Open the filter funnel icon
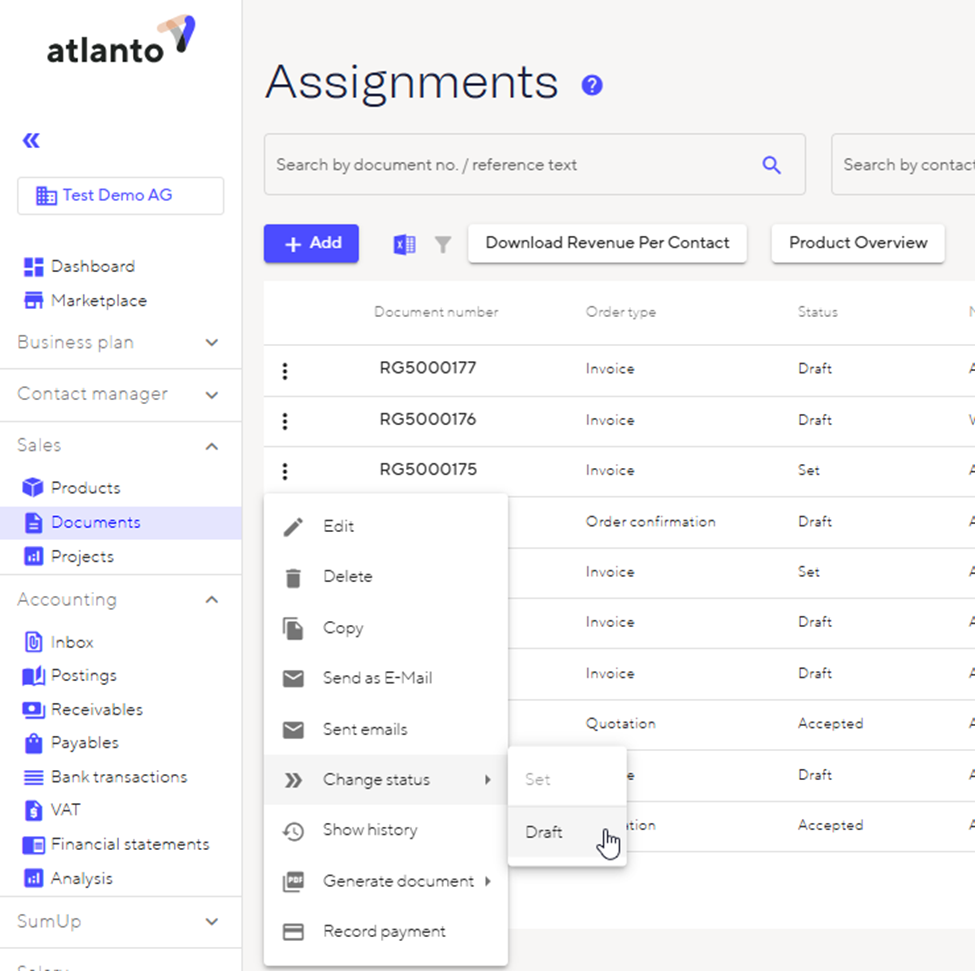975x971 pixels. click(442, 244)
